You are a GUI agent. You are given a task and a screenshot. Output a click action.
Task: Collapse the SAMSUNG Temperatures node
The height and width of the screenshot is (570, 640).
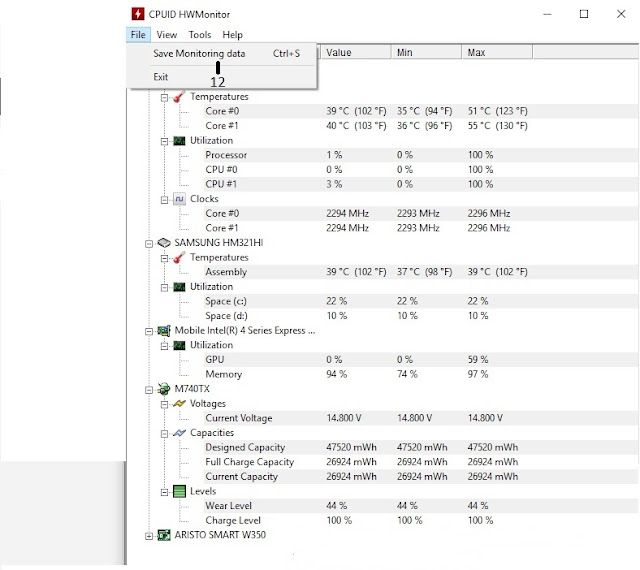click(x=164, y=258)
